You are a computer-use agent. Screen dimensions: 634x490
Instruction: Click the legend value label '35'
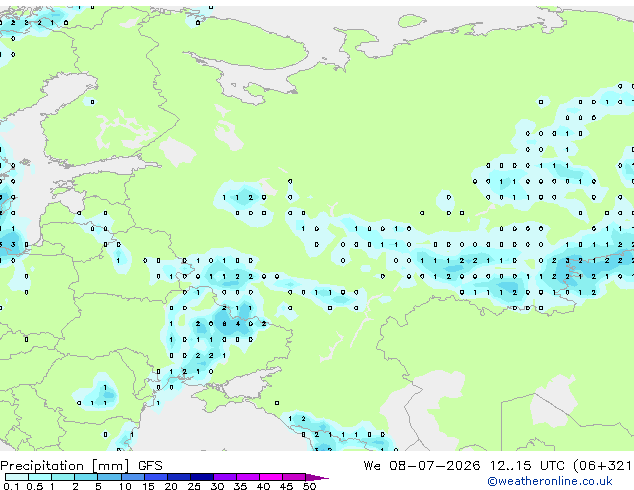coord(240,486)
